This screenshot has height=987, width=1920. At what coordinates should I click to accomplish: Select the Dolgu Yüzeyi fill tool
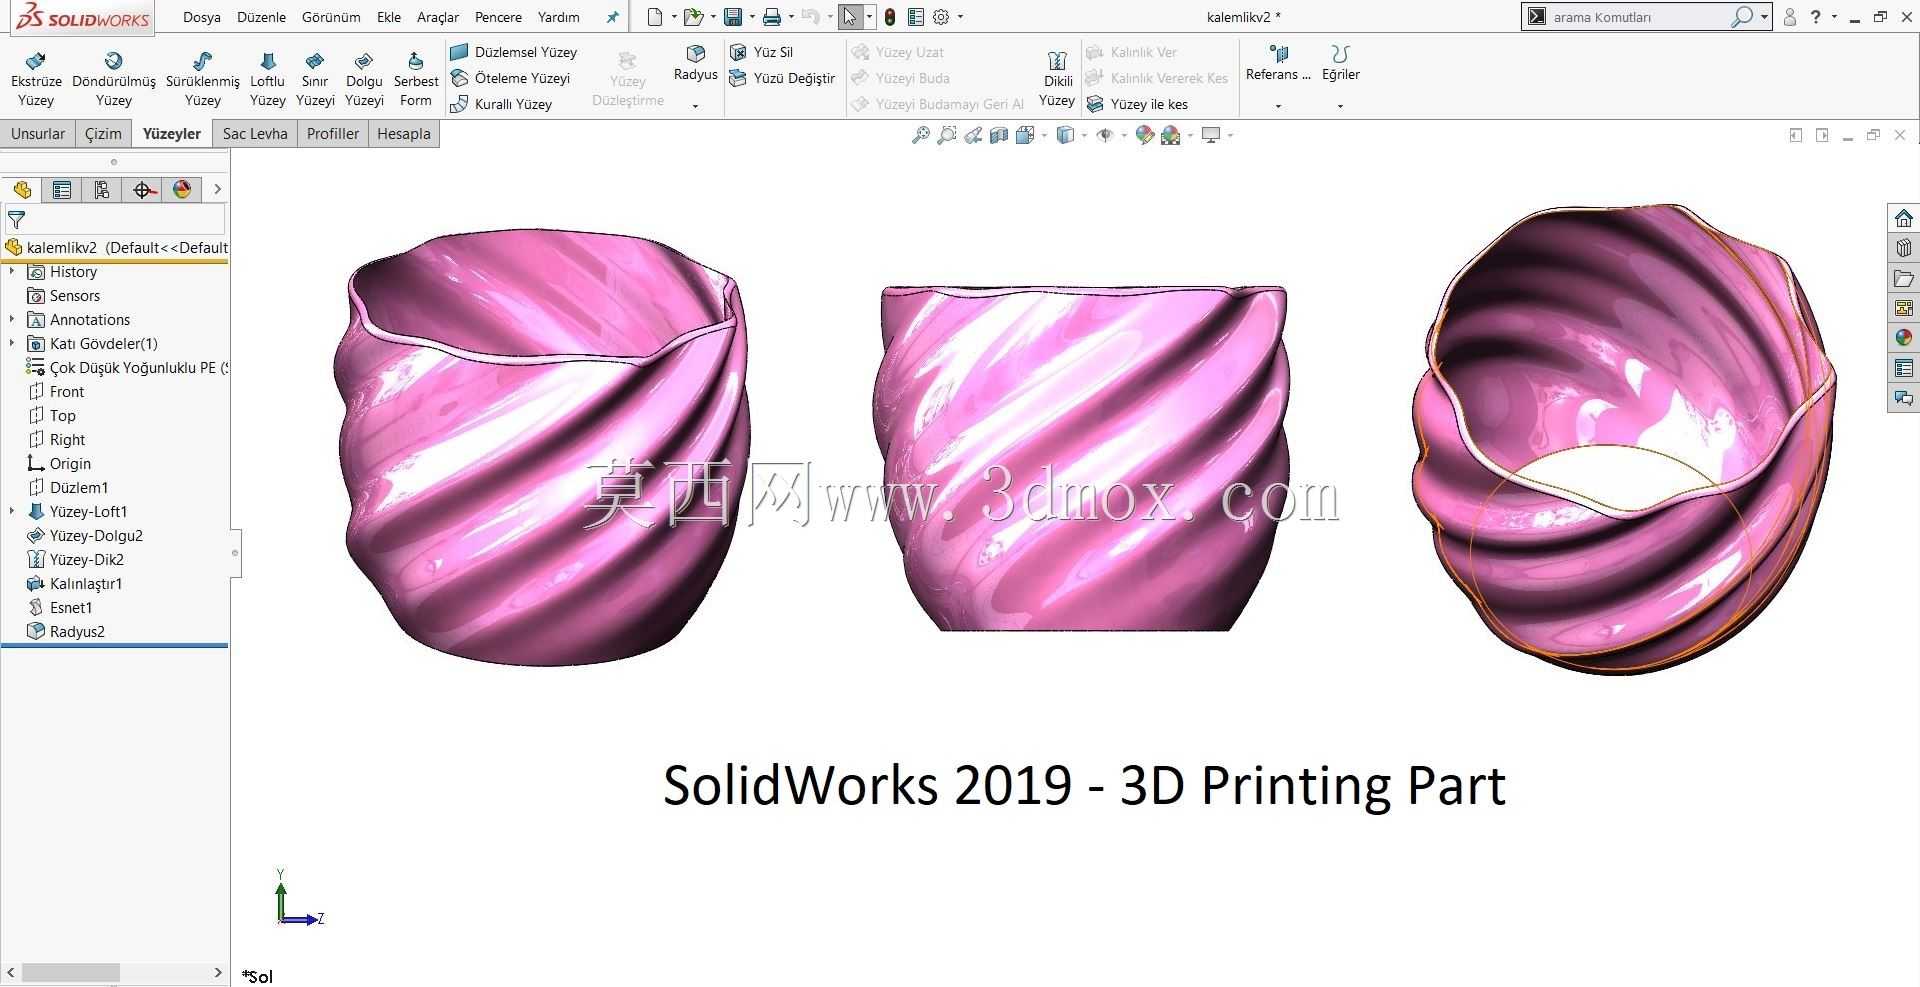pos(364,79)
